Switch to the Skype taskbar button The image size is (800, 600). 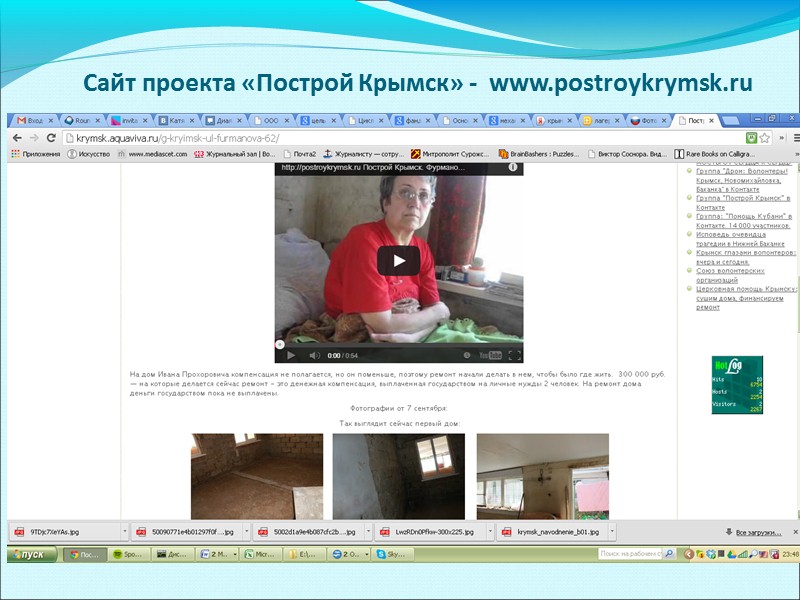(392, 554)
